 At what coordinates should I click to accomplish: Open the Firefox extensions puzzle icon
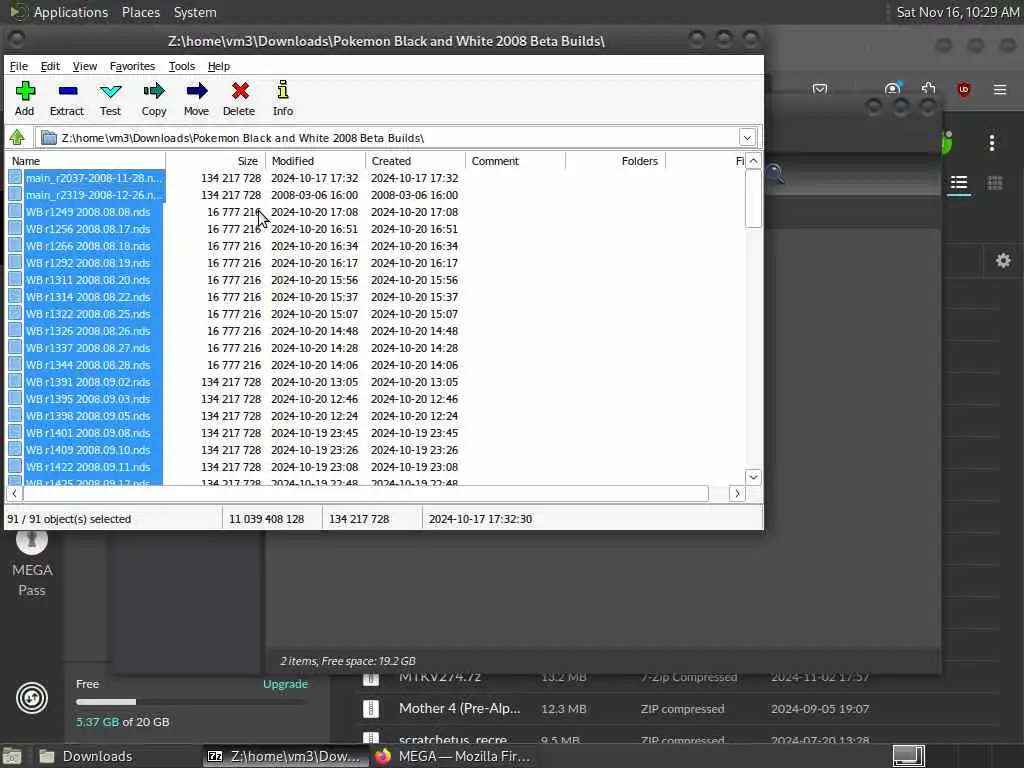pyautogui.click(x=929, y=89)
